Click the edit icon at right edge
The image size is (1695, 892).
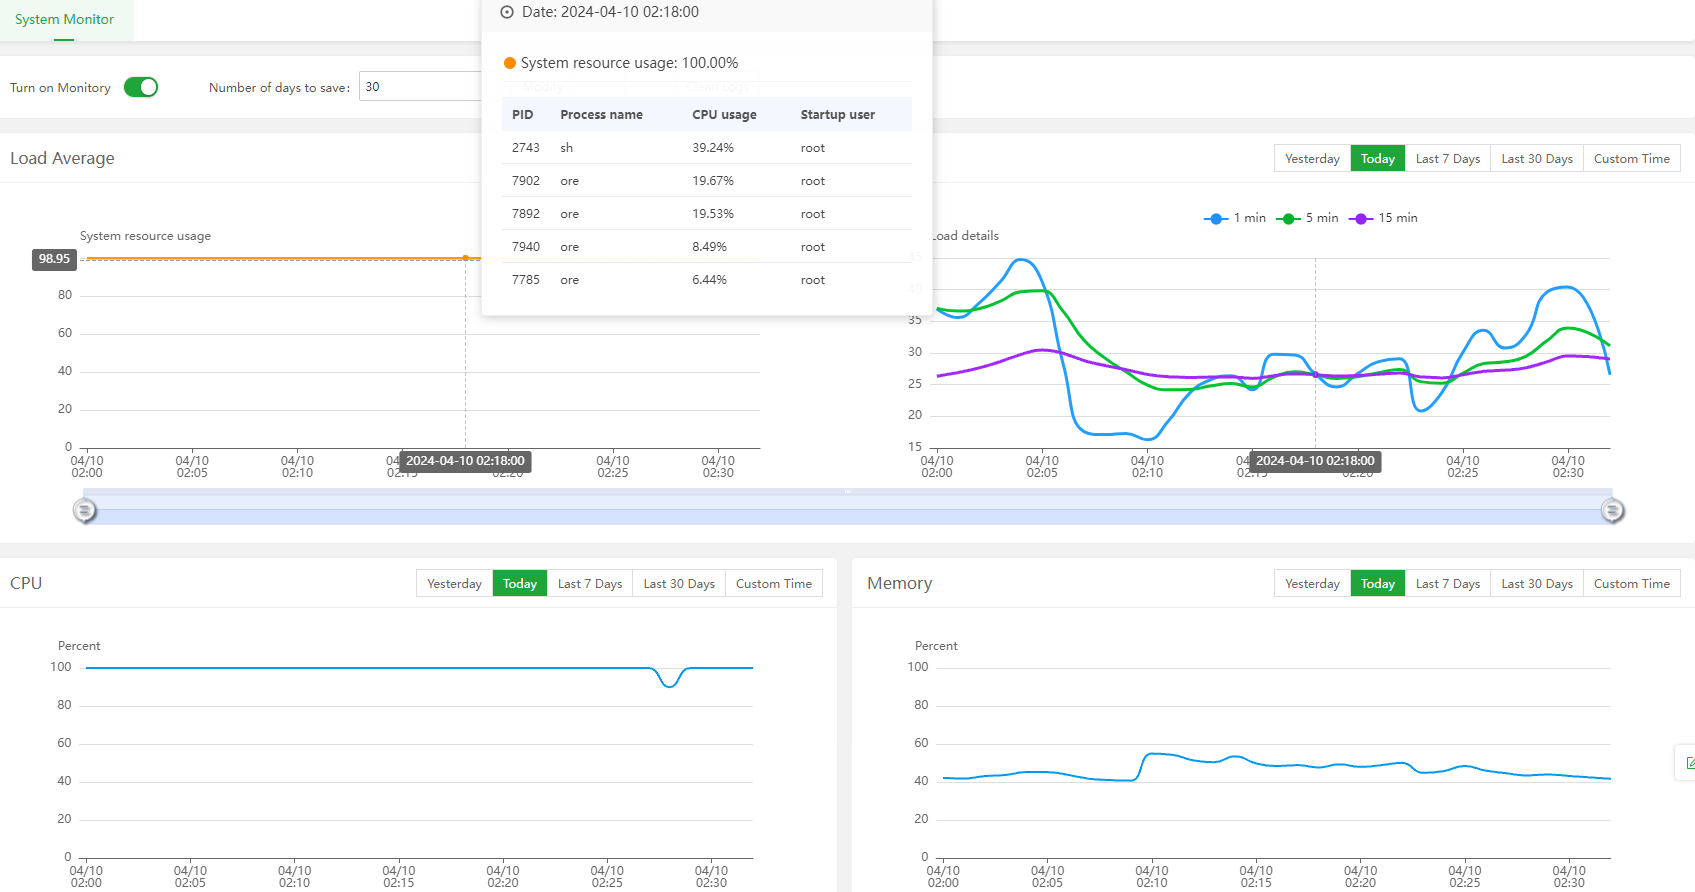1688,763
